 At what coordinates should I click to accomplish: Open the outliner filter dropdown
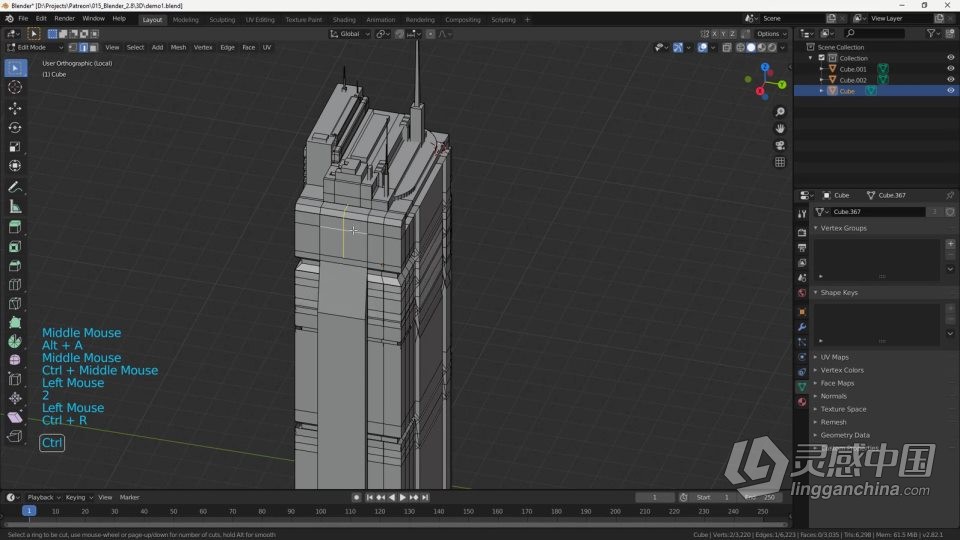click(932, 34)
